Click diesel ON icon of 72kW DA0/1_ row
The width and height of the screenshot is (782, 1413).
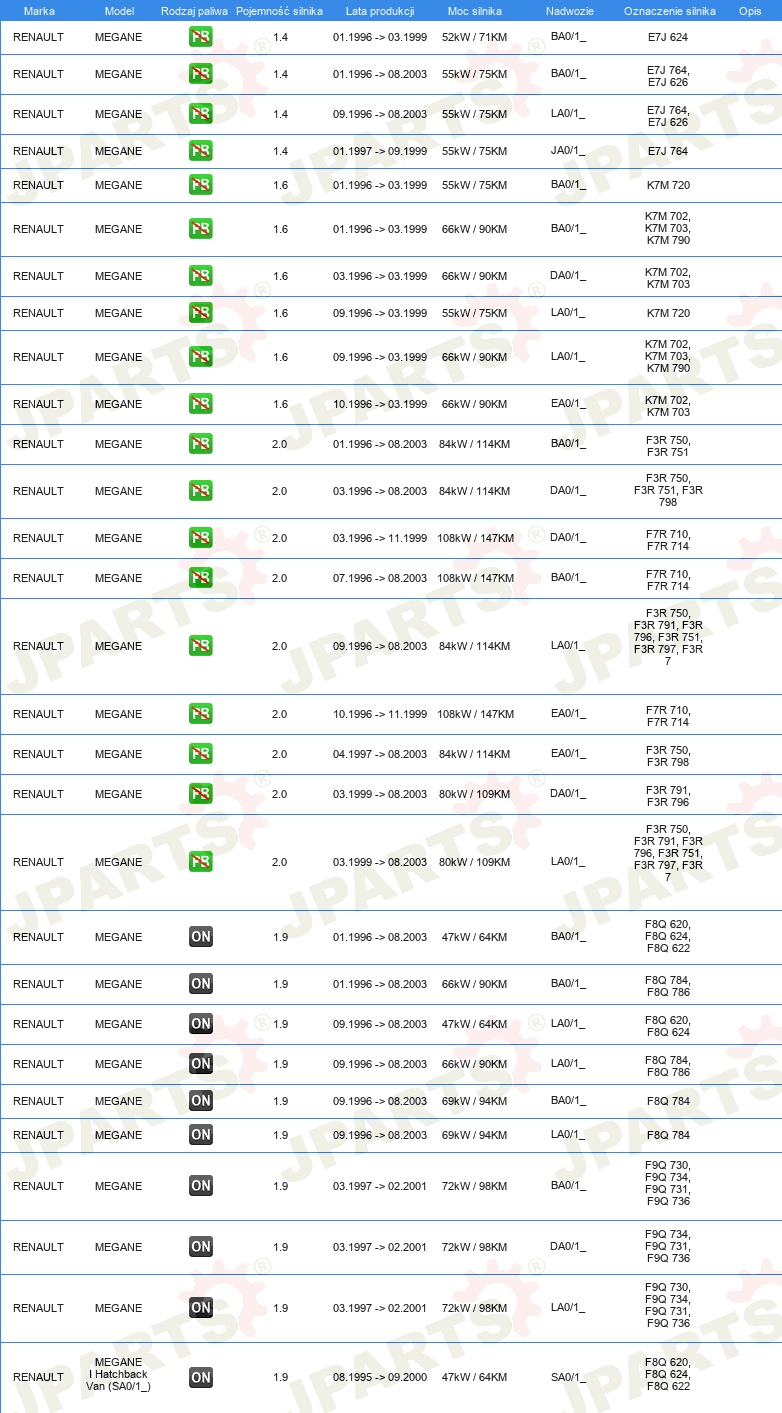[201, 1247]
